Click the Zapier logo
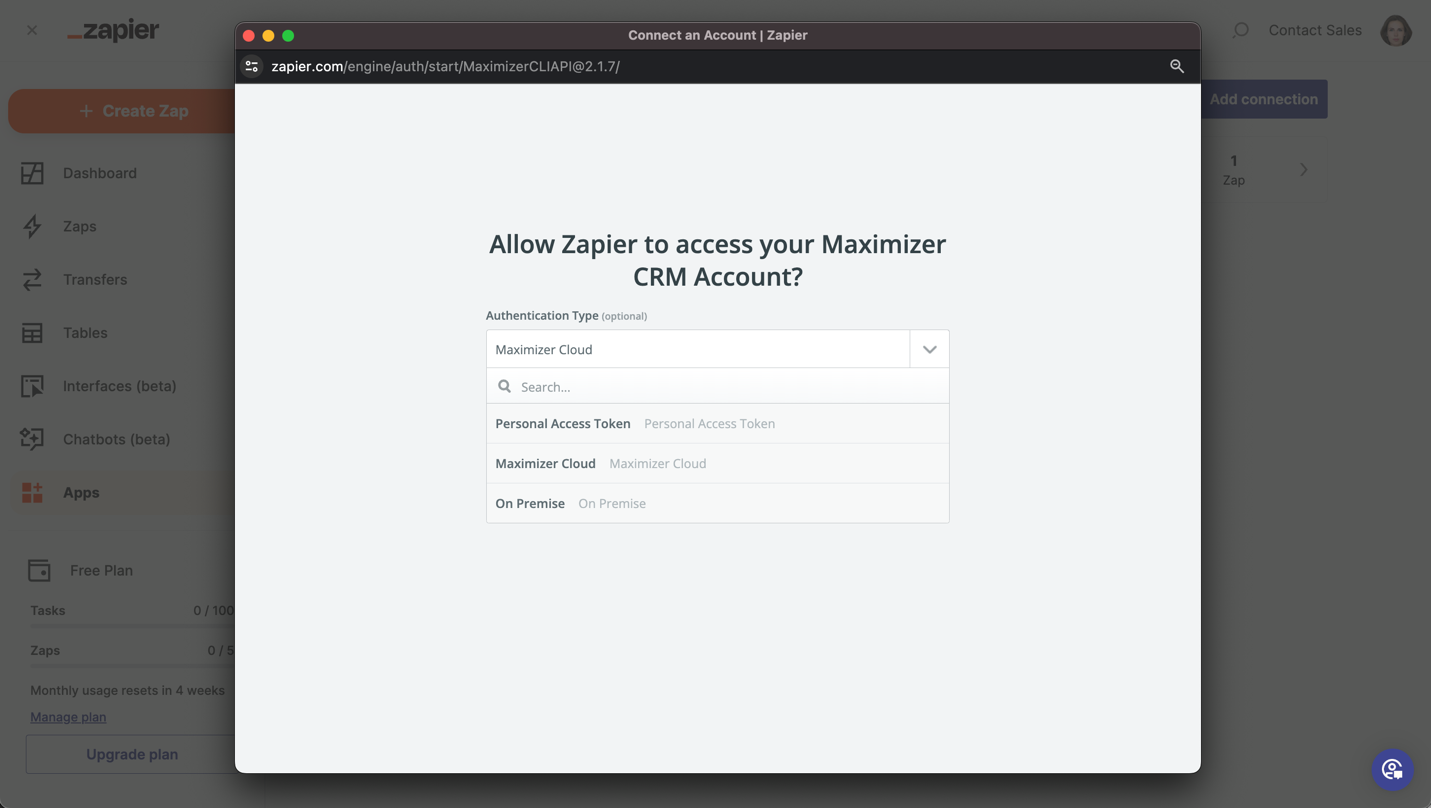Screen dimensions: 1431x808 [112, 30]
